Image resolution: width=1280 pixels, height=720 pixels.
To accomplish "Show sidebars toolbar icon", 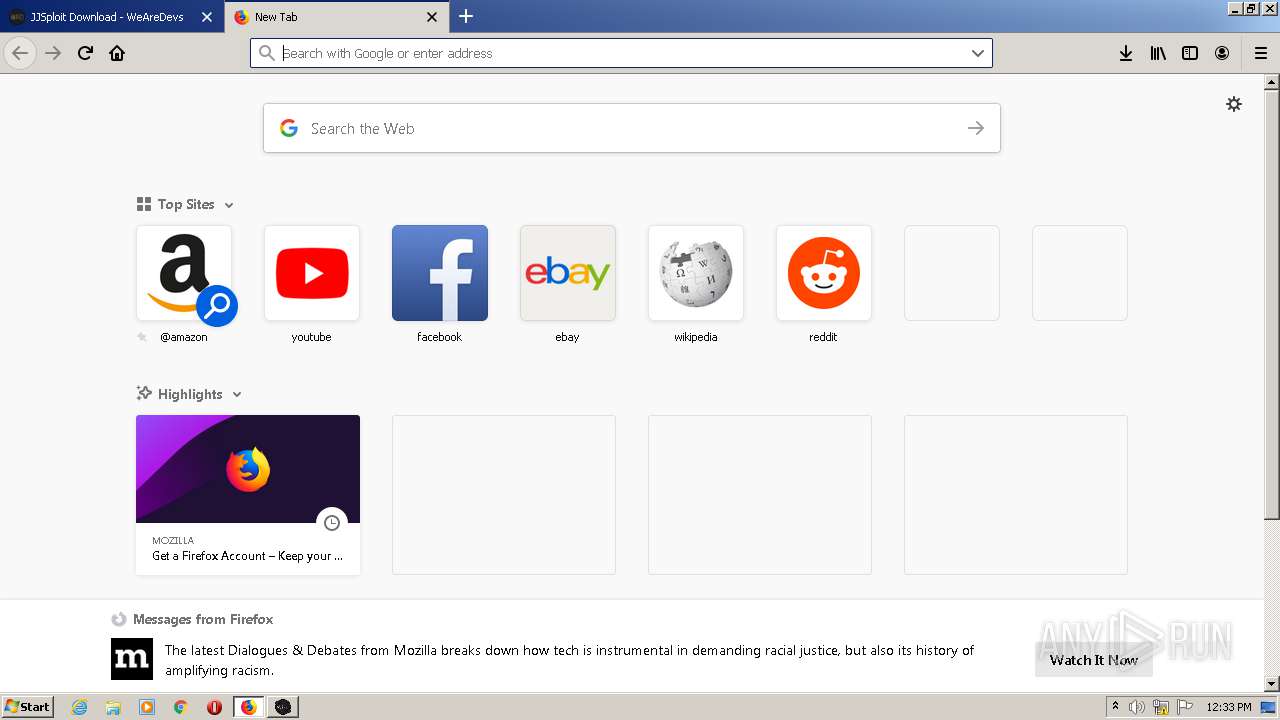I will coord(1190,53).
